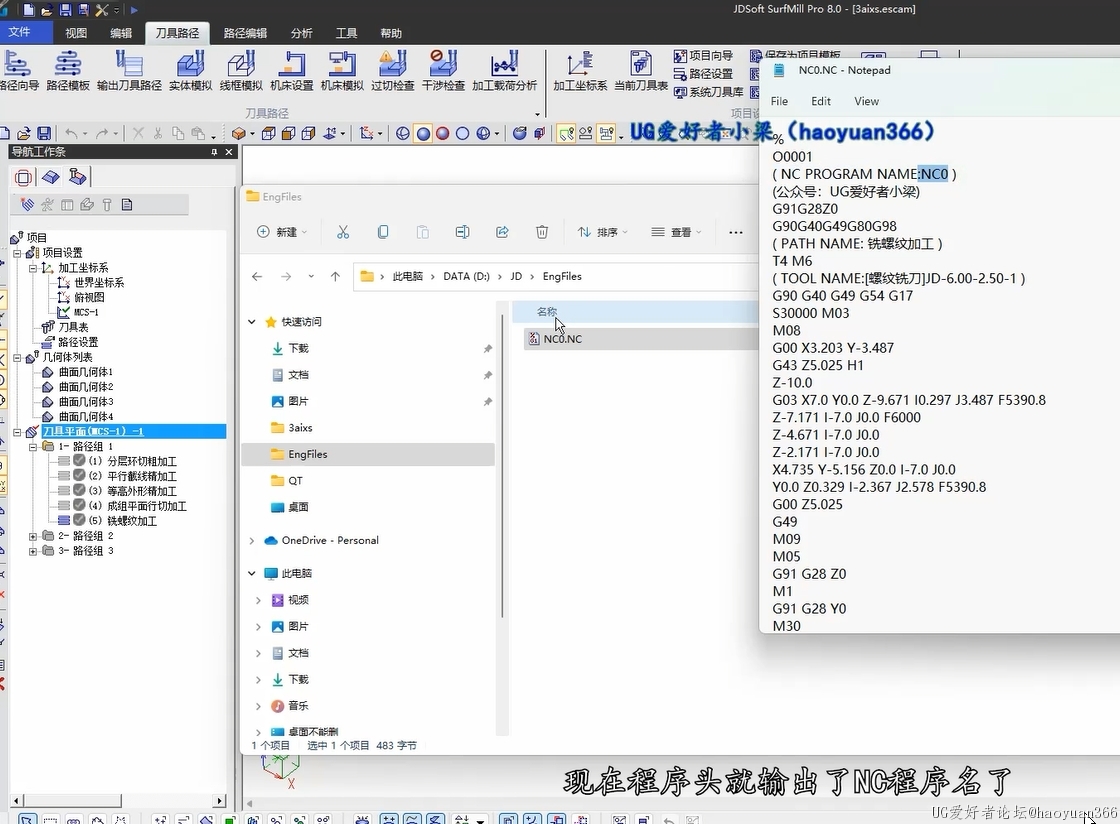
Task: Open Notepad View menu
Action: click(x=866, y=101)
